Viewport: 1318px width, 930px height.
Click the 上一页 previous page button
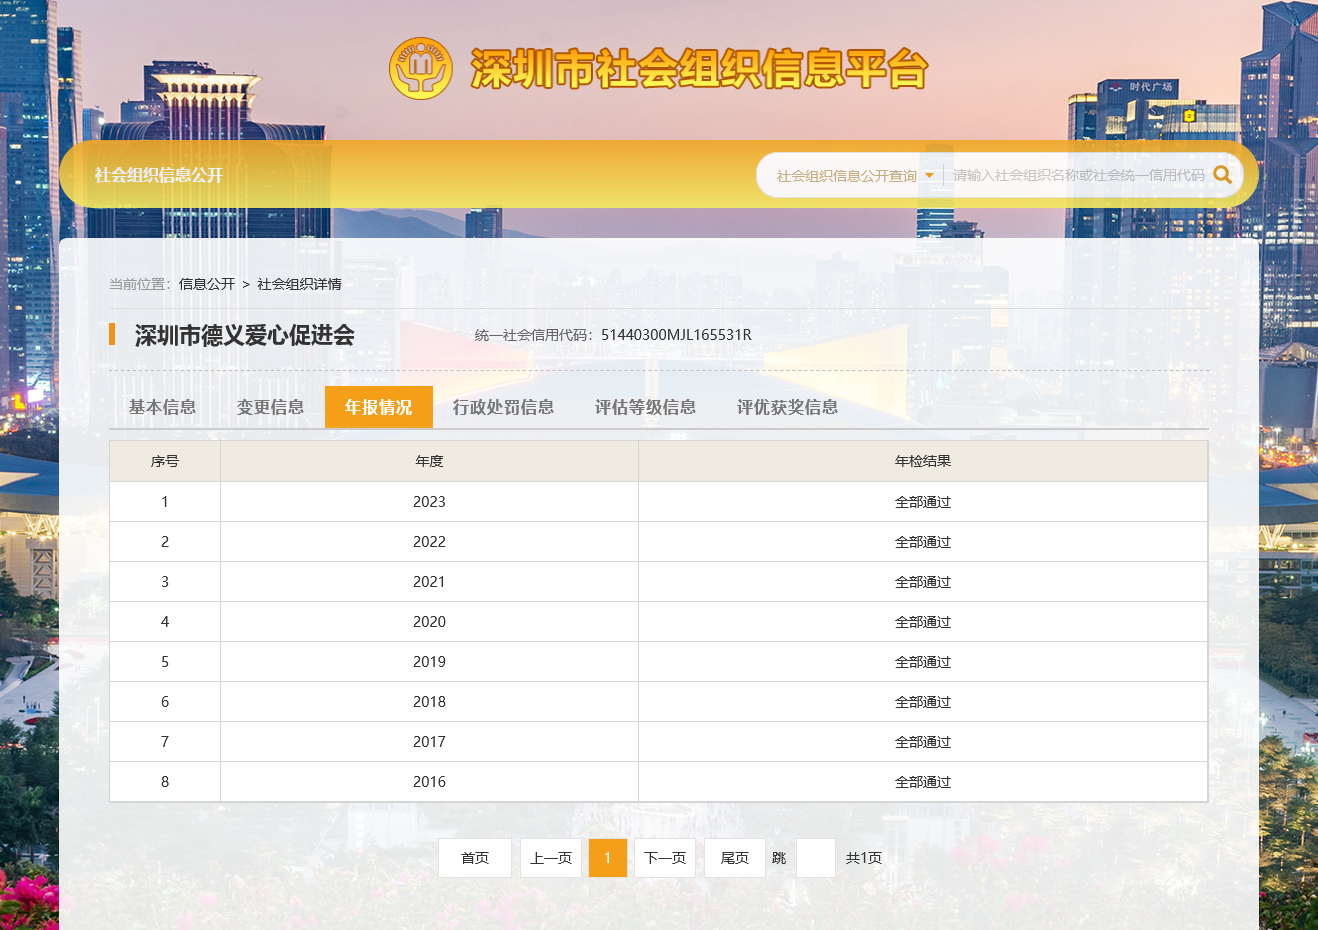click(551, 858)
